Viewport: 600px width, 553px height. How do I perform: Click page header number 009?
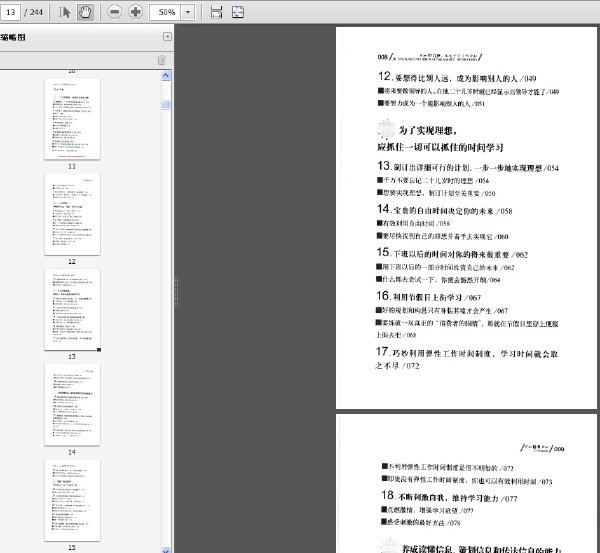[559, 449]
